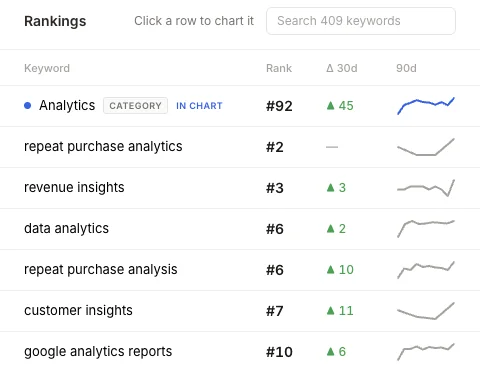
Task: Click the 90d column header
Action: pyautogui.click(x=406, y=68)
